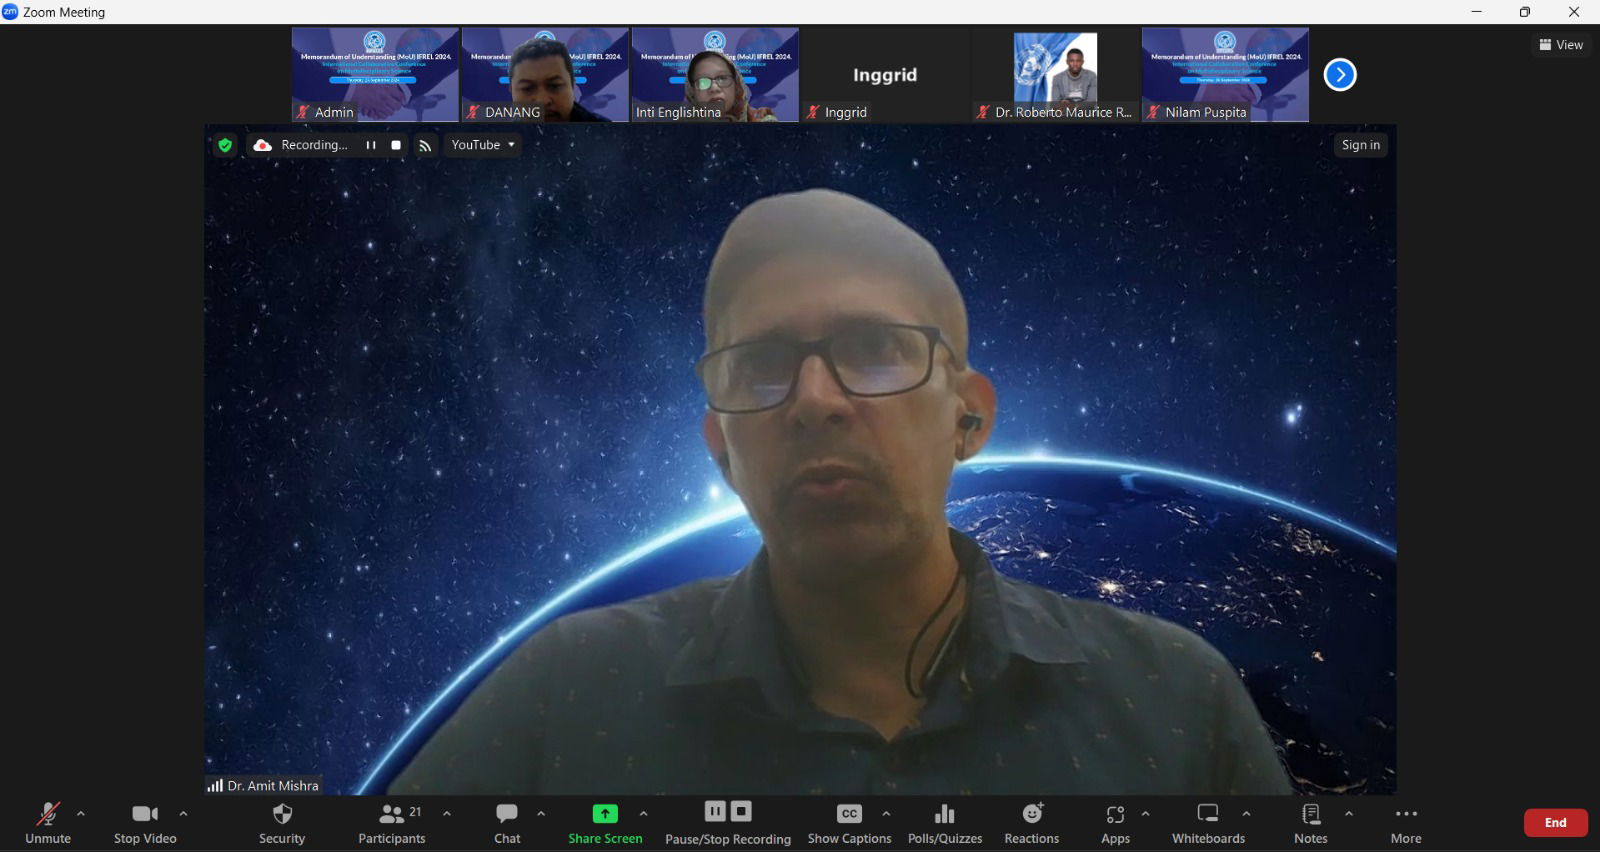
Task: Open the Security shield menu
Action: point(282,824)
